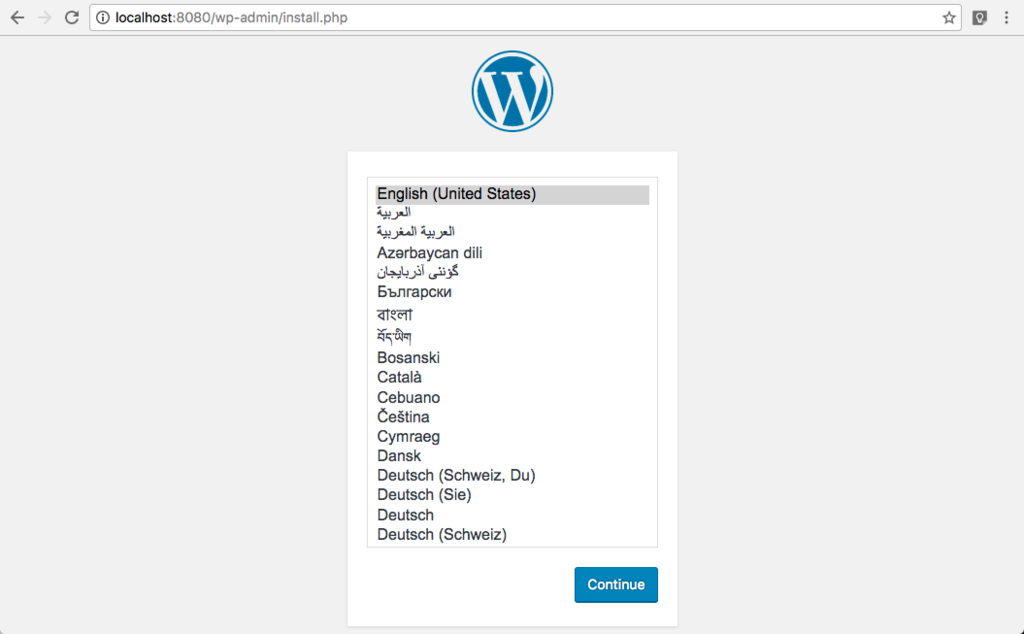Choose Cebuano from language list

(x=513, y=398)
